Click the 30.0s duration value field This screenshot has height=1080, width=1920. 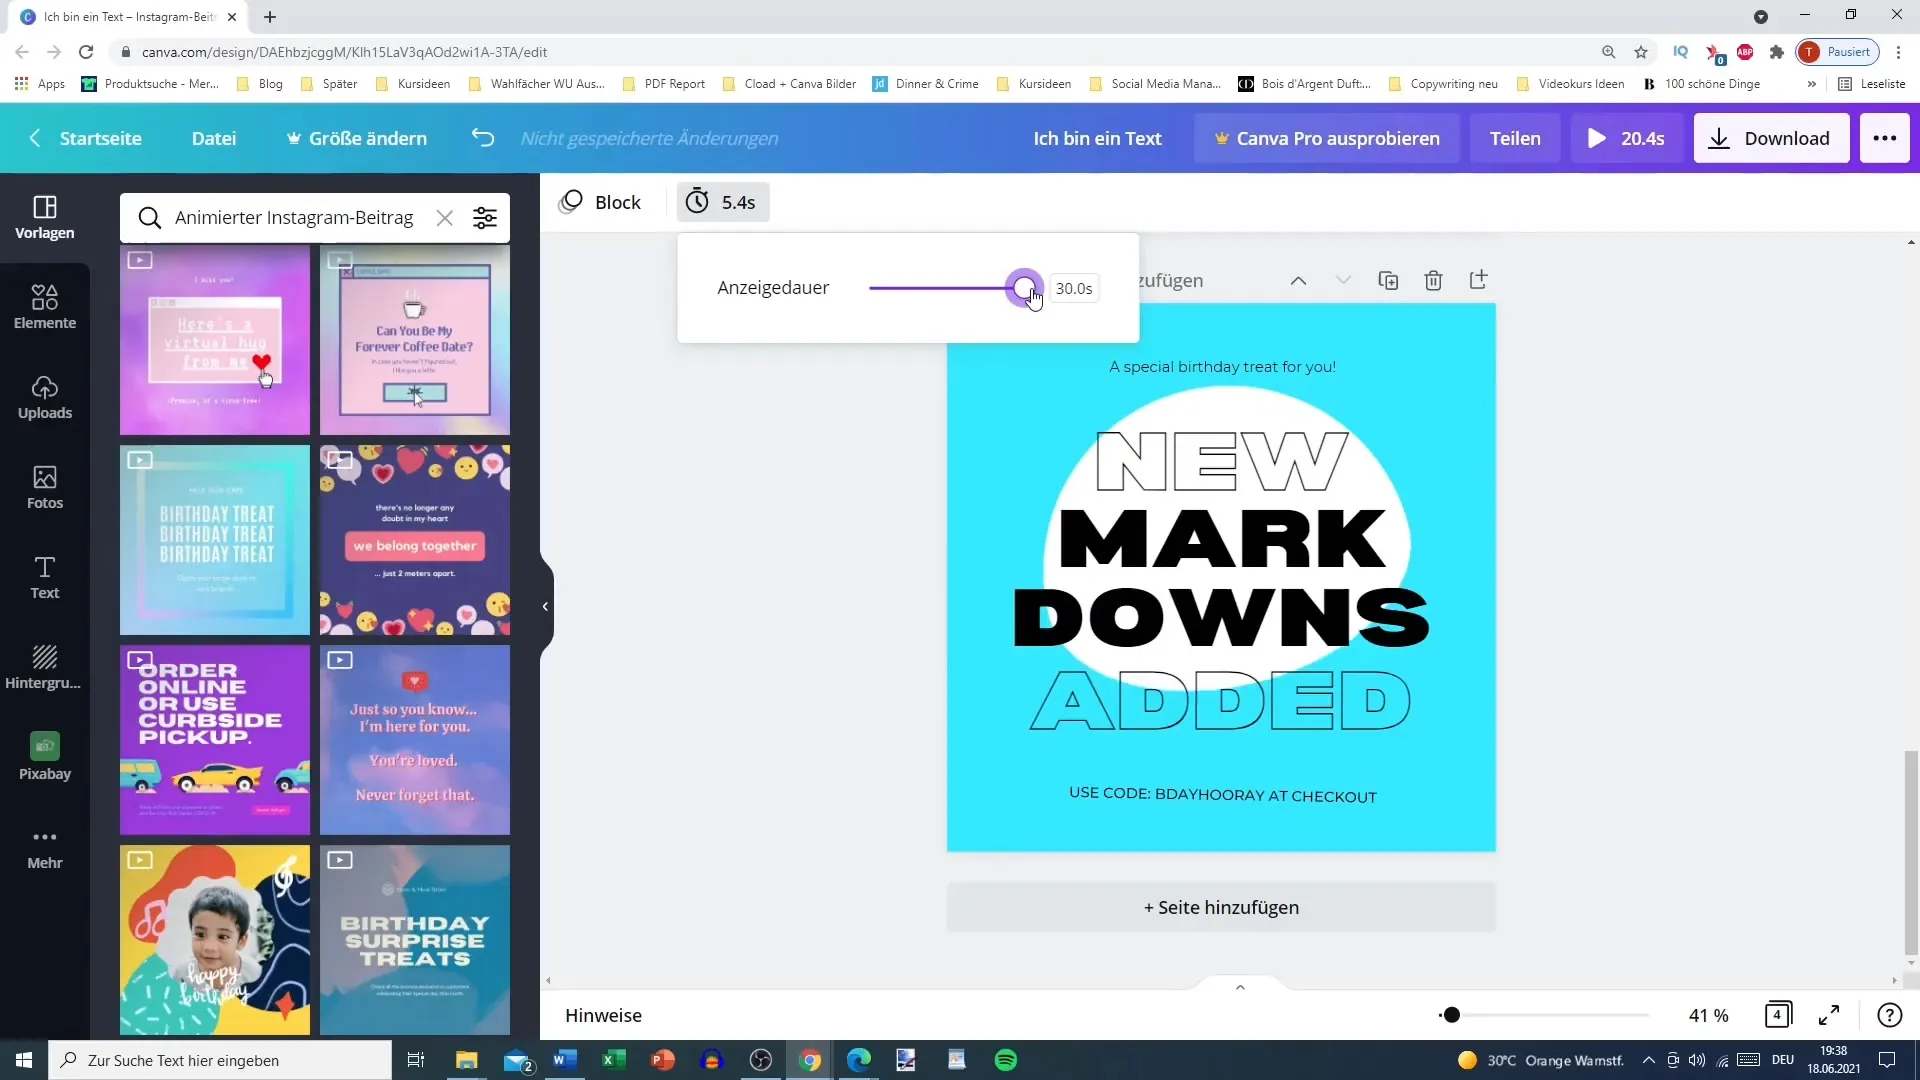(x=1074, y=288)
